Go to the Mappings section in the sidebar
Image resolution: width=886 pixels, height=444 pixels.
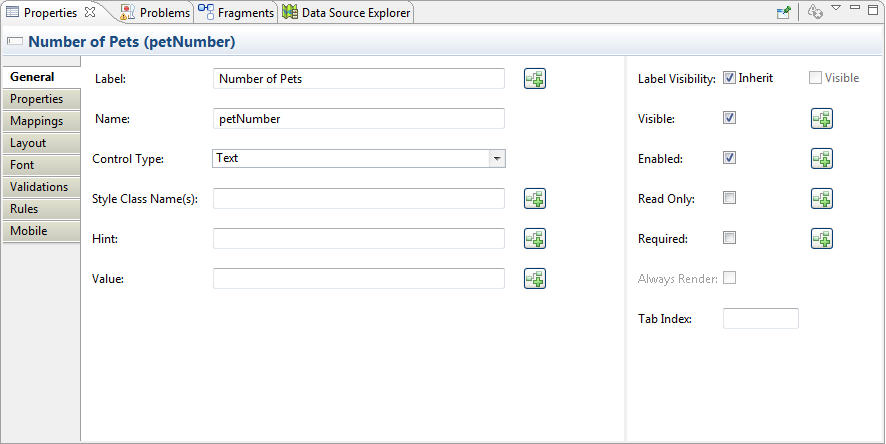pyautogui.click(x=36, y=121)
